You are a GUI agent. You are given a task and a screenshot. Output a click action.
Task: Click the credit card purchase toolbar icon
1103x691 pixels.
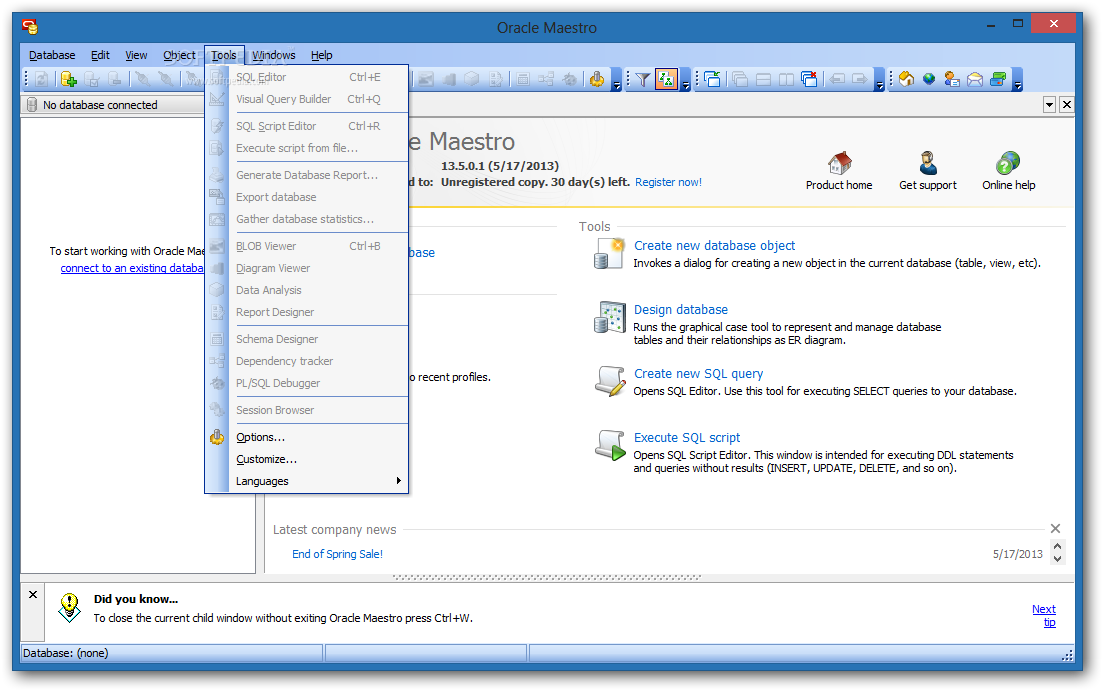pos(998,80)
